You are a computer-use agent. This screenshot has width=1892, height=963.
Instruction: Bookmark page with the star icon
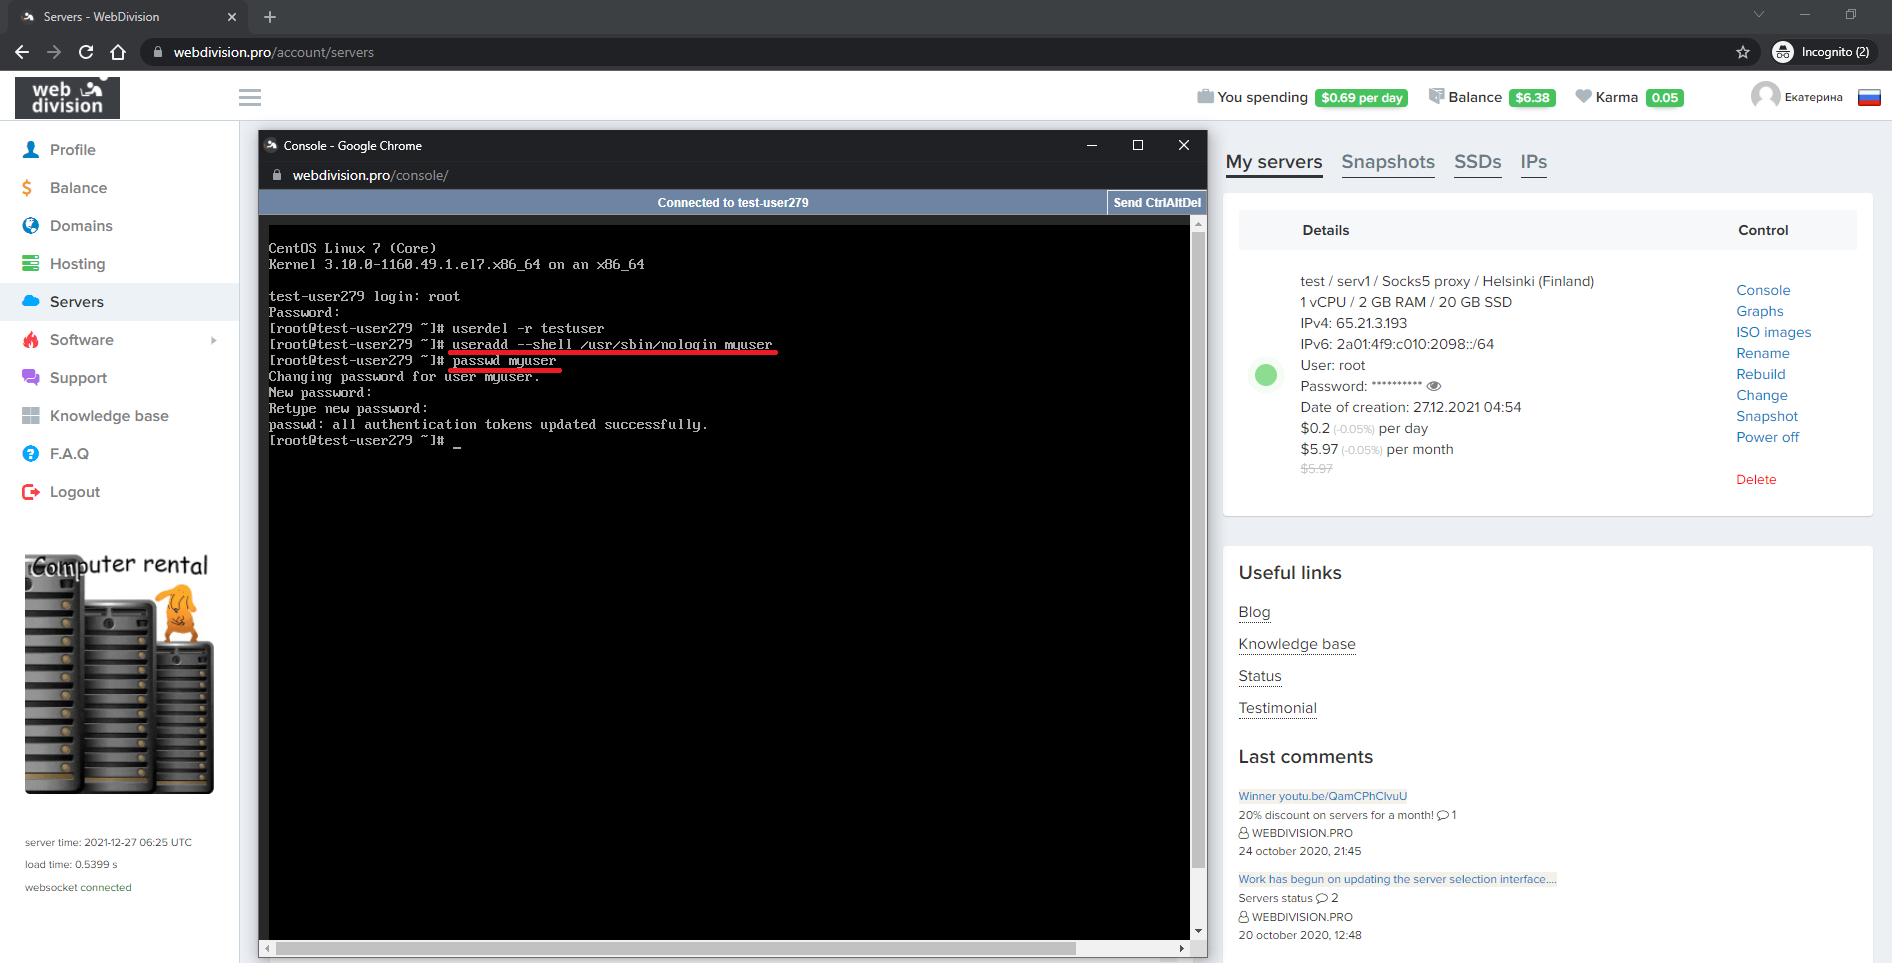(x=1743, y=52)
